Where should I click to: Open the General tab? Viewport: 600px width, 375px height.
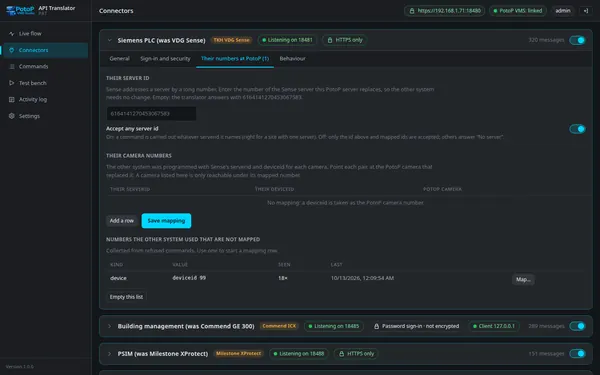point(119,59)
